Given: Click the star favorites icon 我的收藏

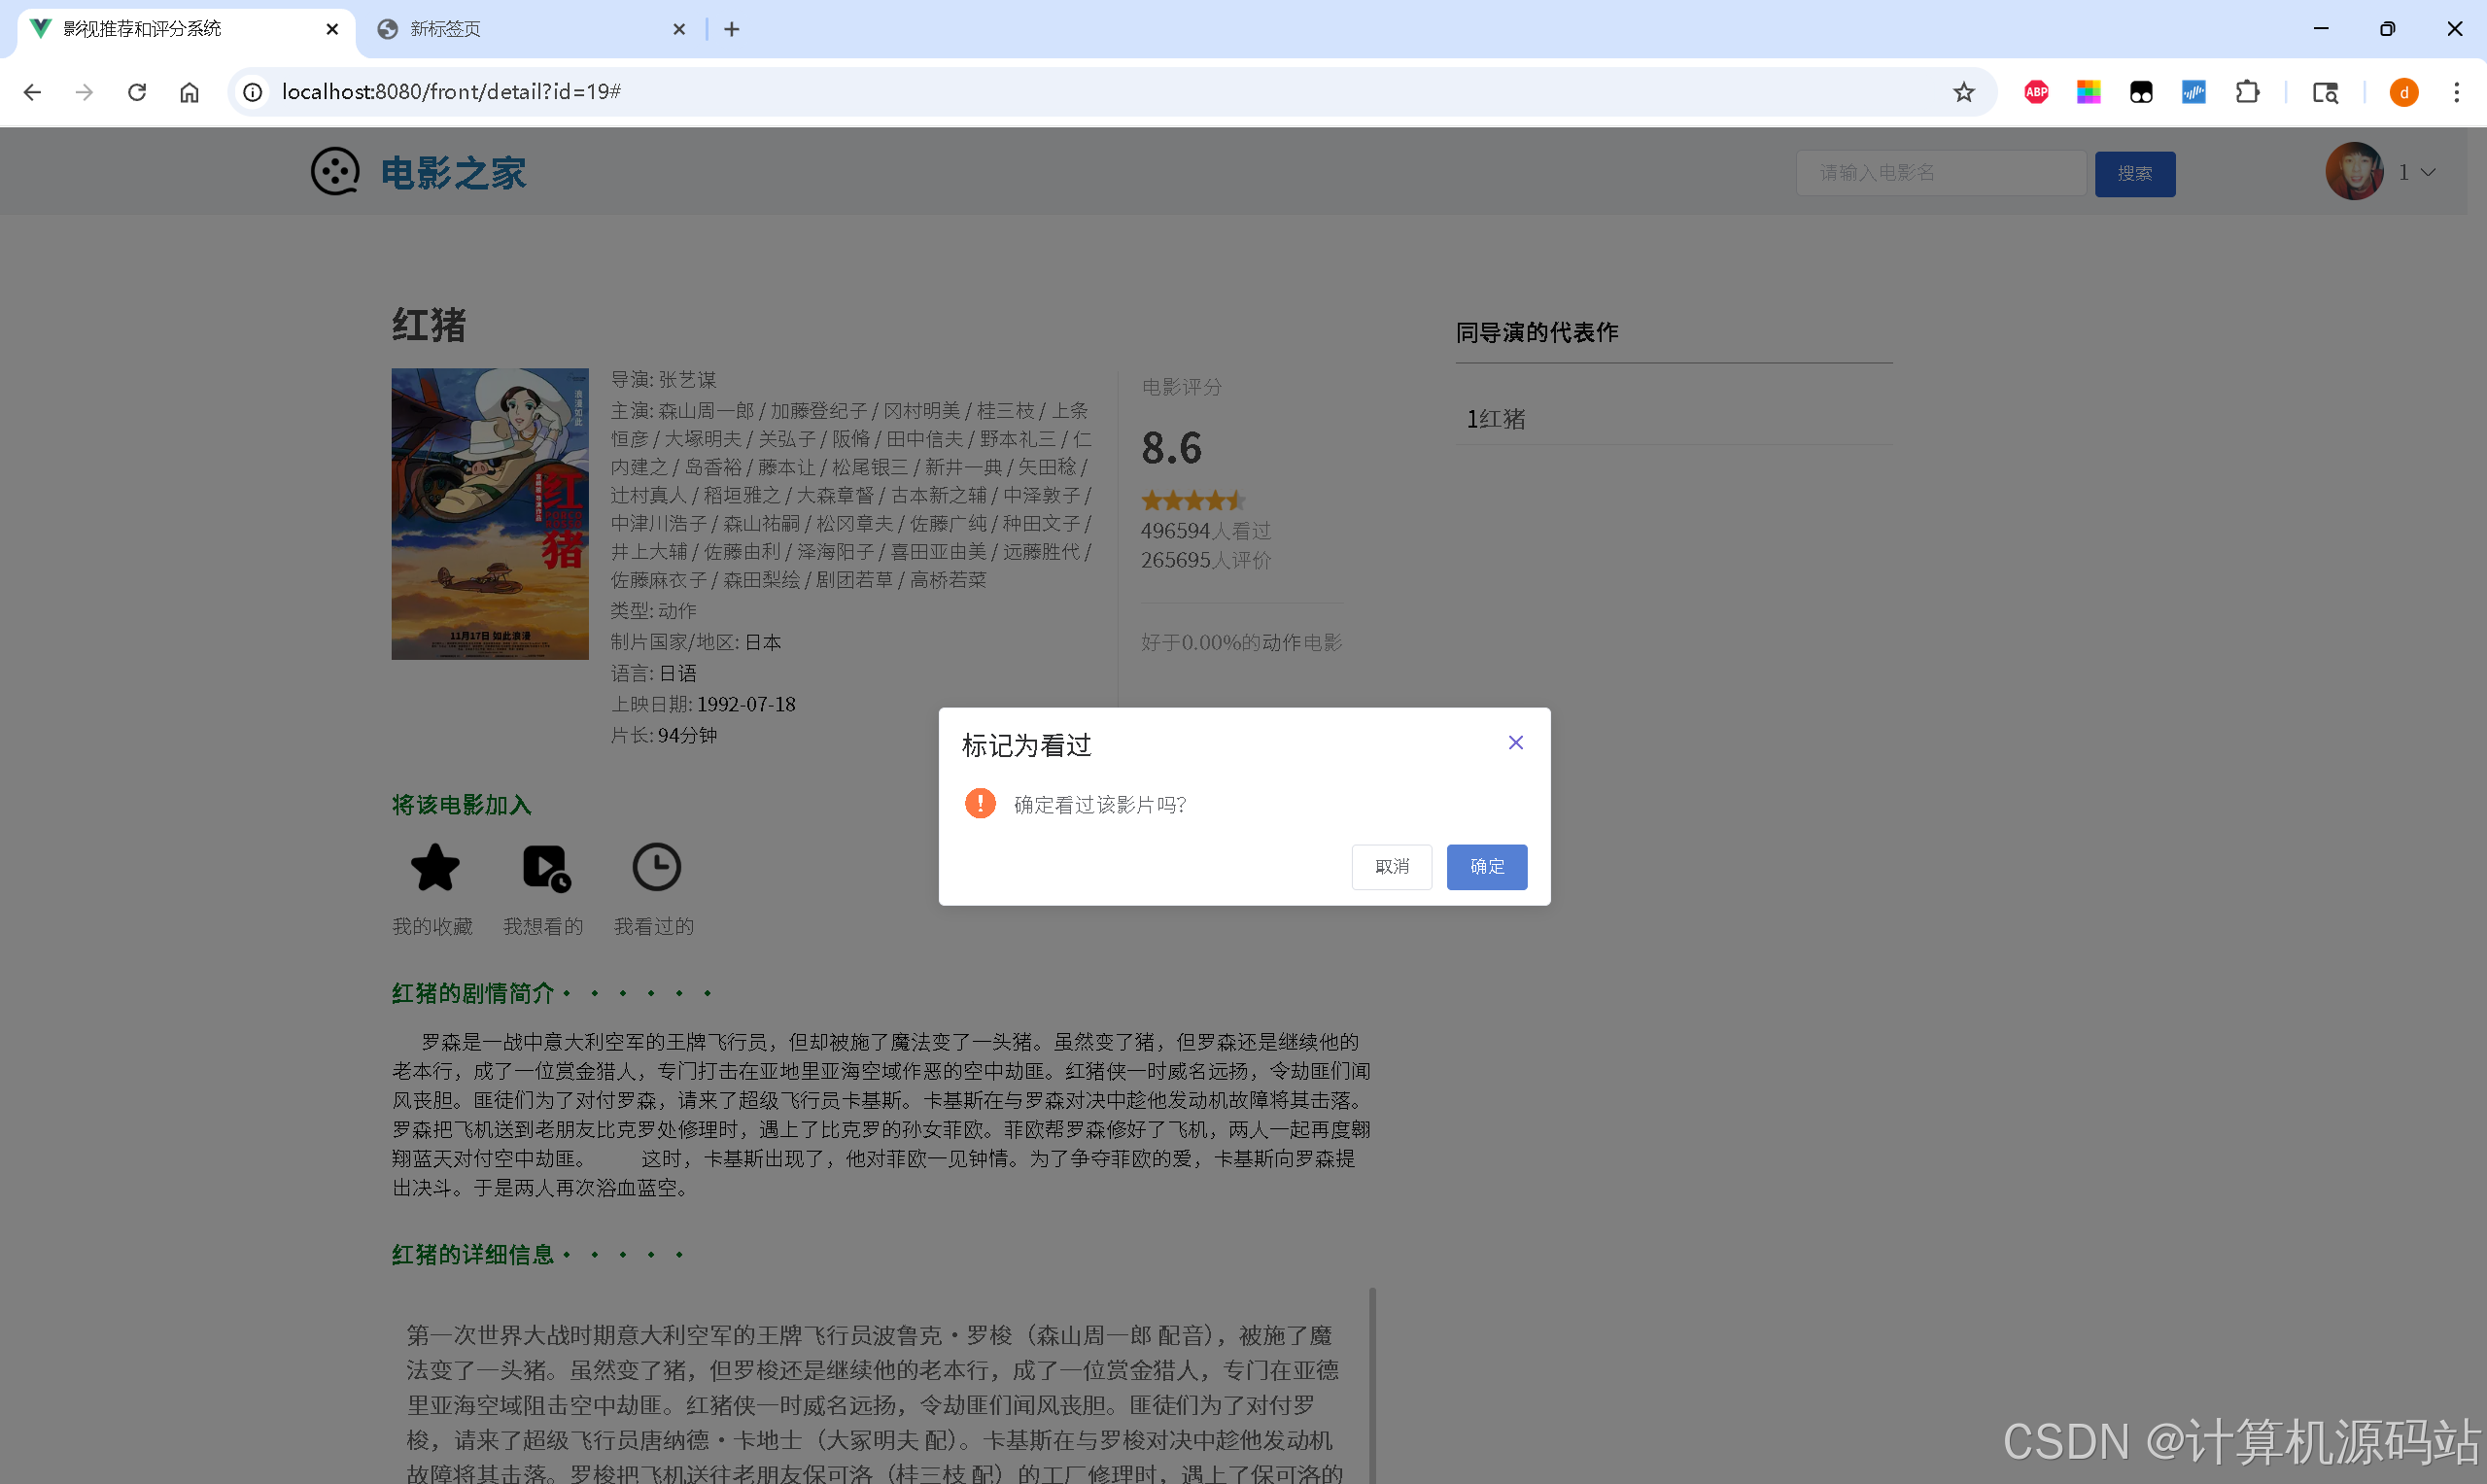Looking at the screenshot, I should 435,867.
